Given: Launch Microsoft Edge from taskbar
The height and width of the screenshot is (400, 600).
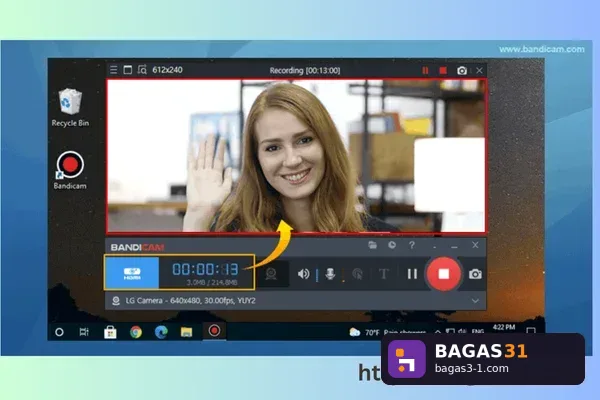Looking at the screenshot, I should click(x=161, y=332).
